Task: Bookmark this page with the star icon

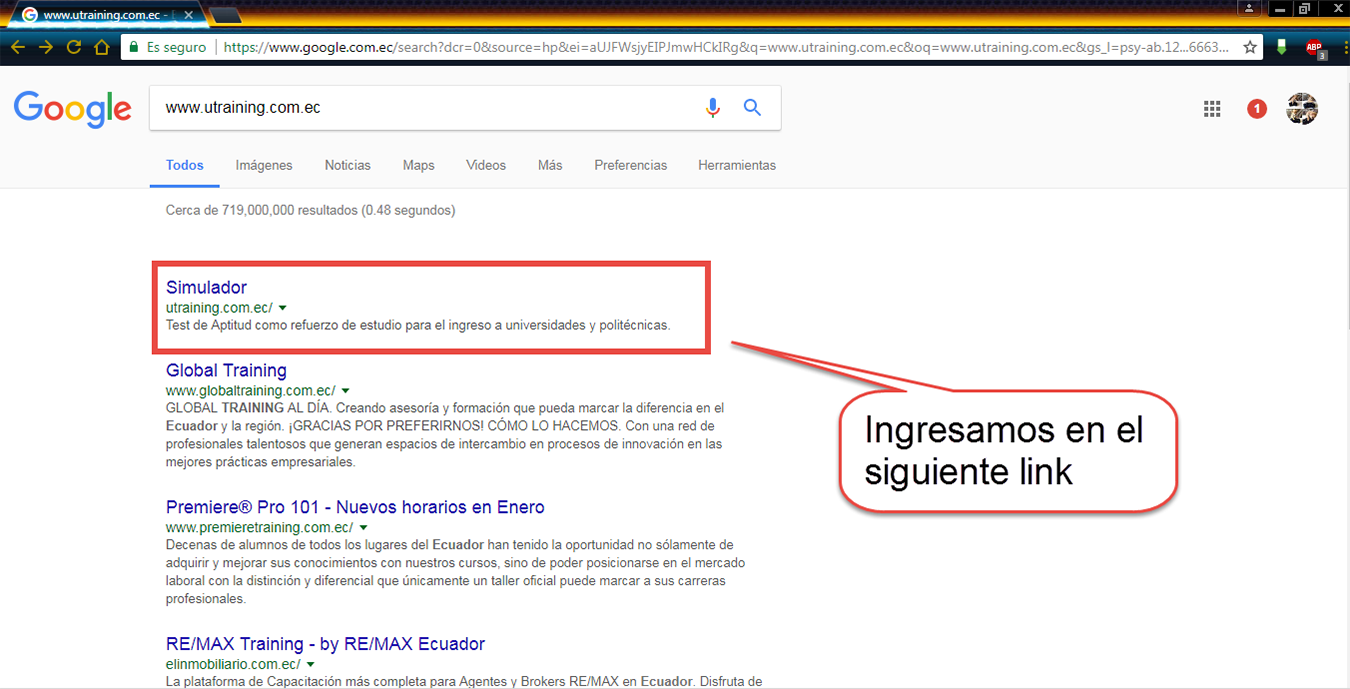Action: [x=1250, y=47]
